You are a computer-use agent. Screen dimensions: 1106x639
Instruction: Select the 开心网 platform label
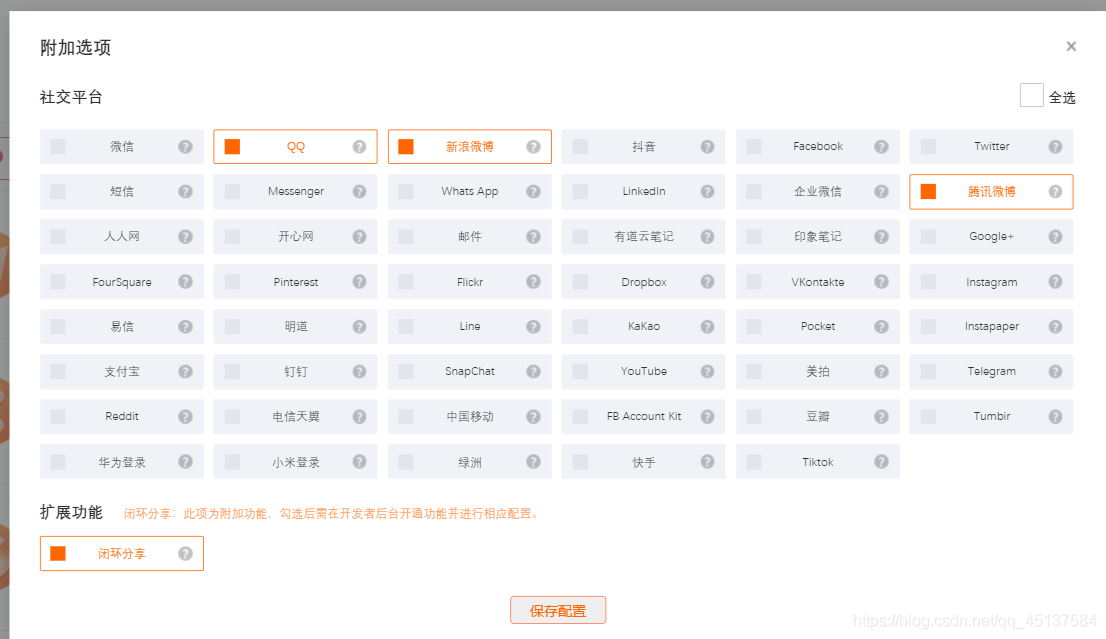[296, 236]
